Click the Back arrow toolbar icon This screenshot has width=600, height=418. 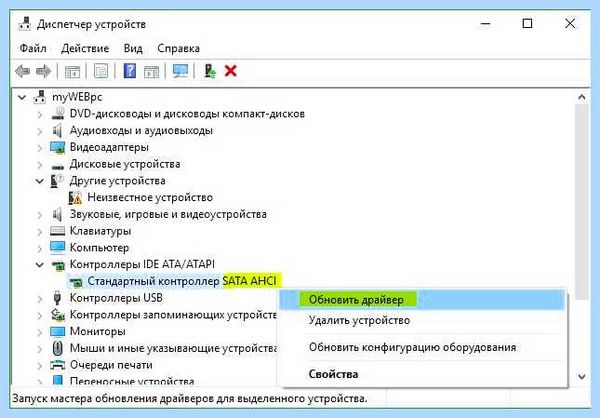(x=22, y=71)
